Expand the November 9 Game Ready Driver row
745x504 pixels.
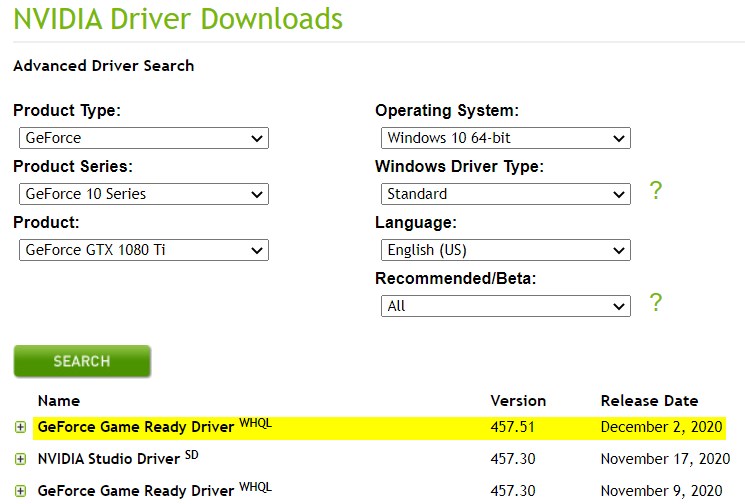point(20,491)
